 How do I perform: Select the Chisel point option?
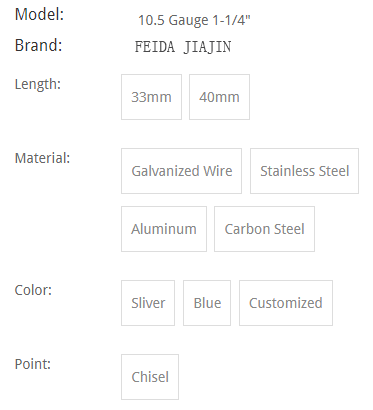coord(150,377)
